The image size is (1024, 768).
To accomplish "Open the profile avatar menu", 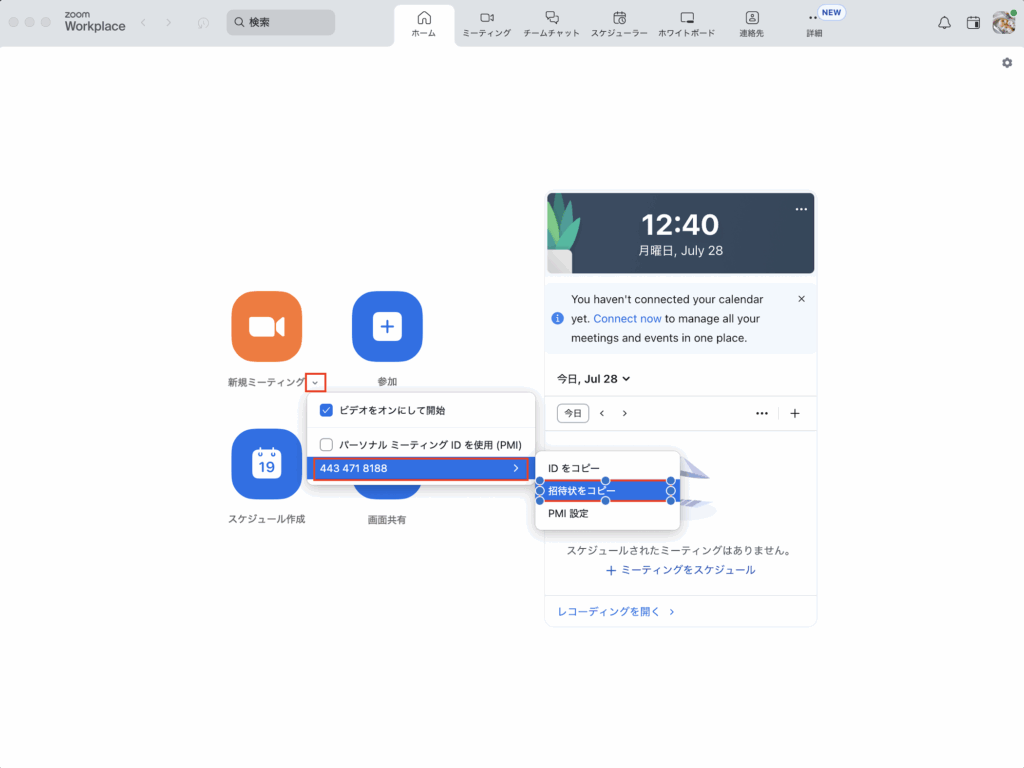I will 1004,23.
